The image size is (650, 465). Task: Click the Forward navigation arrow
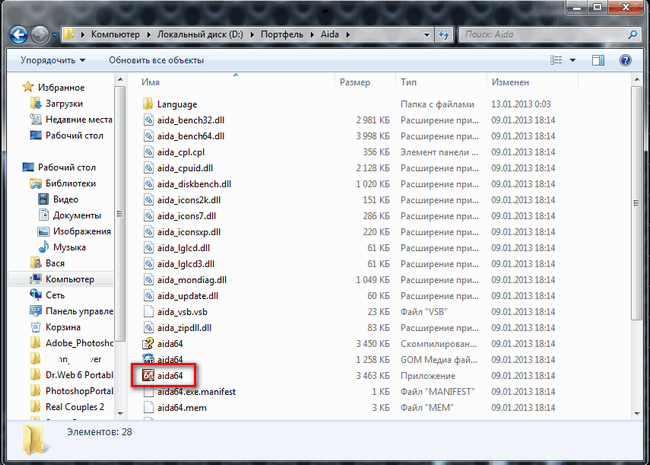pos(41,35)
